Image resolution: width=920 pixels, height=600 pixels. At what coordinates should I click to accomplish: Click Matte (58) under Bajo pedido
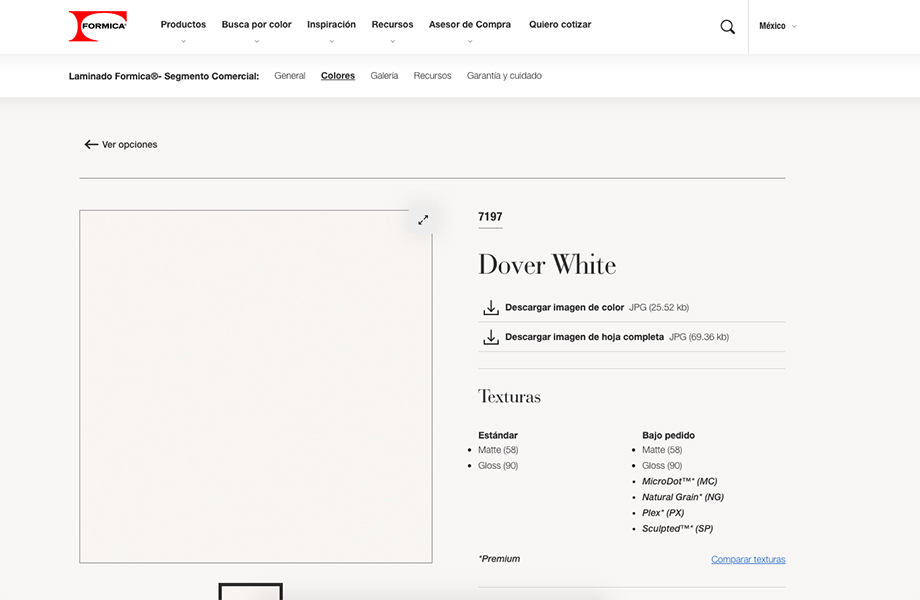662,450
